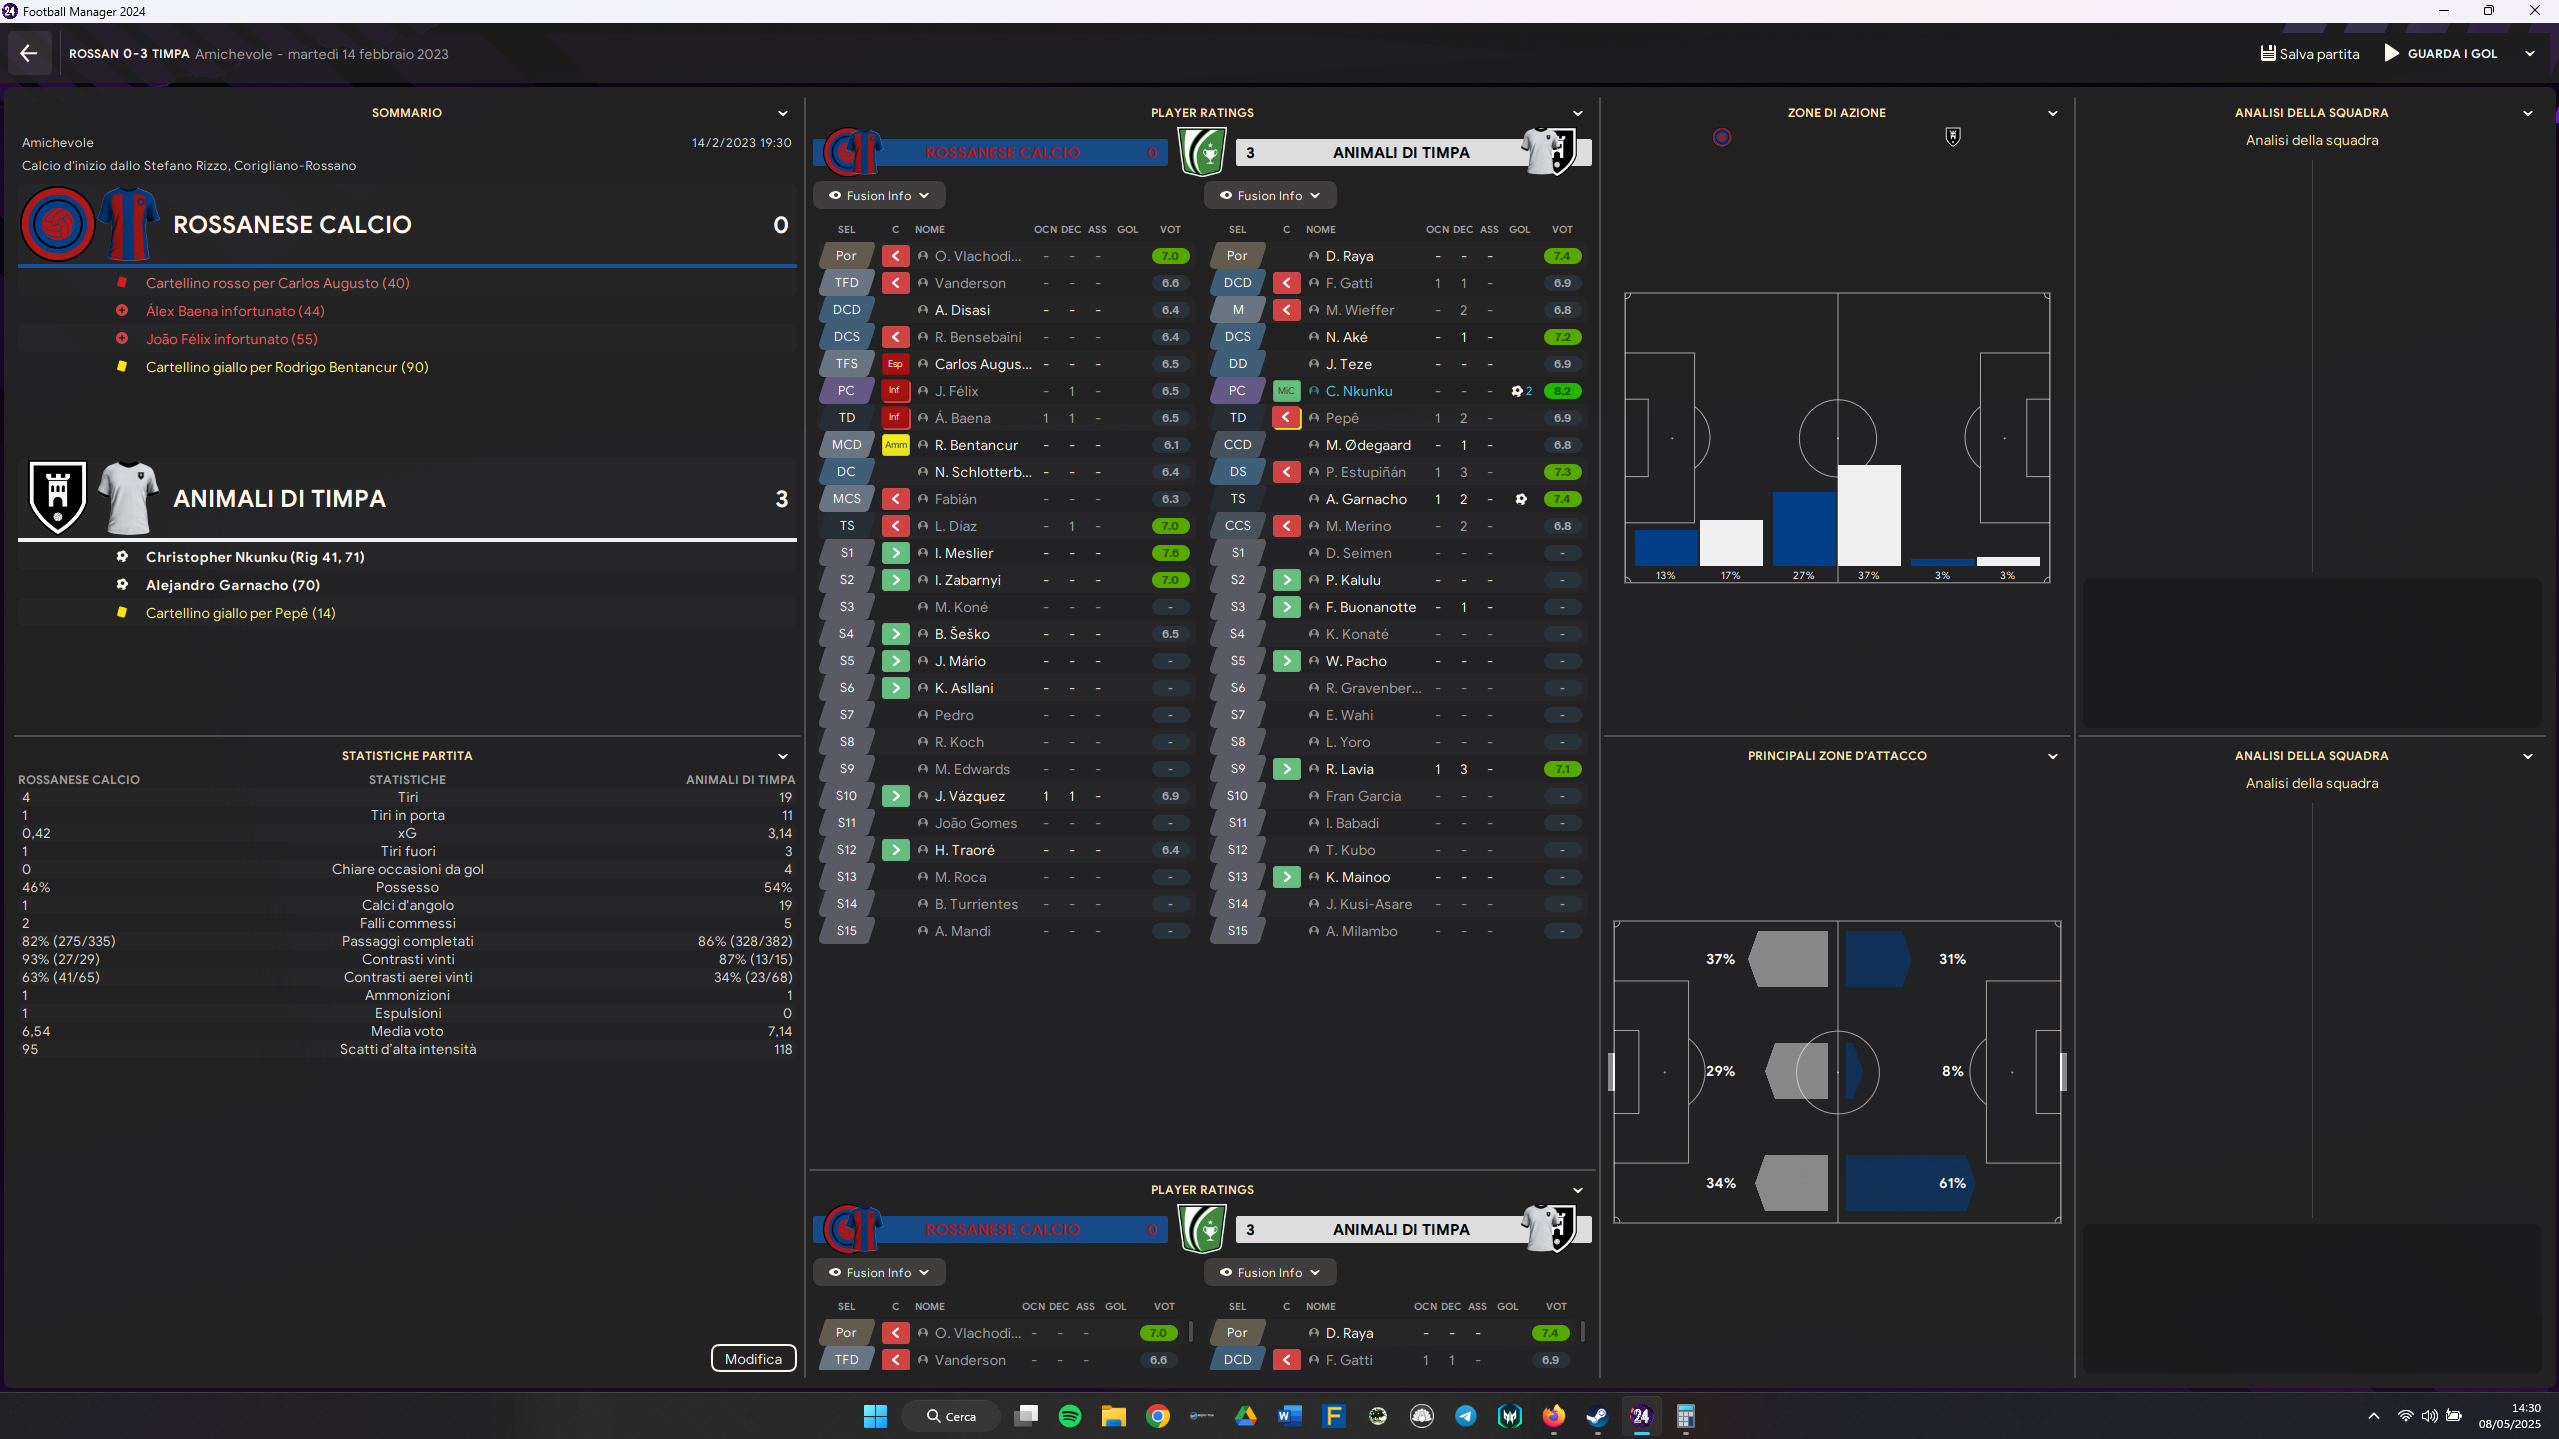Click the Modifica button
The image size is (2559, 1439).
point(753,1358)
